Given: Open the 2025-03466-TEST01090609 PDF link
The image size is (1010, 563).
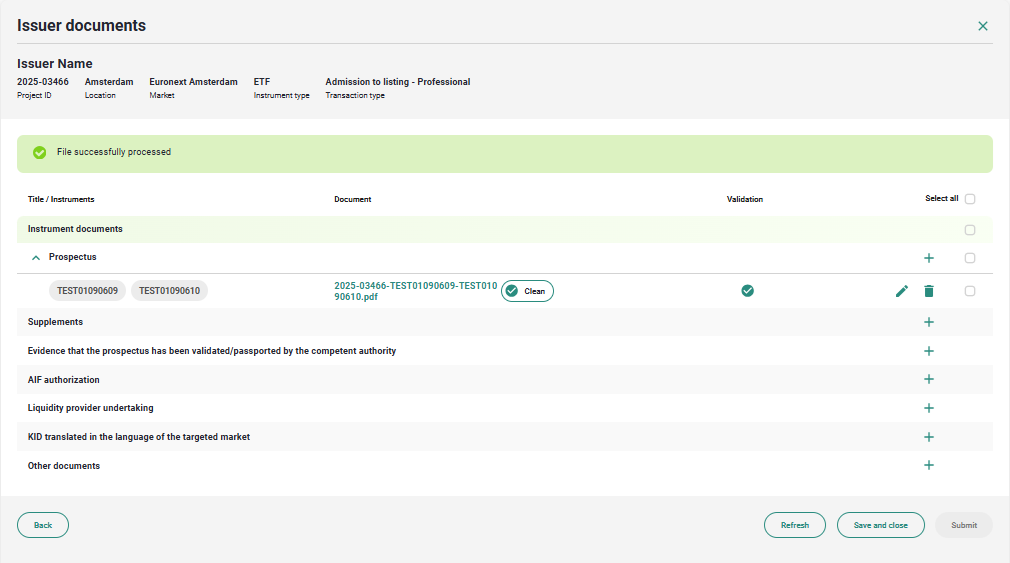Looking at the screenshot, I should click(x=415, y=291).
